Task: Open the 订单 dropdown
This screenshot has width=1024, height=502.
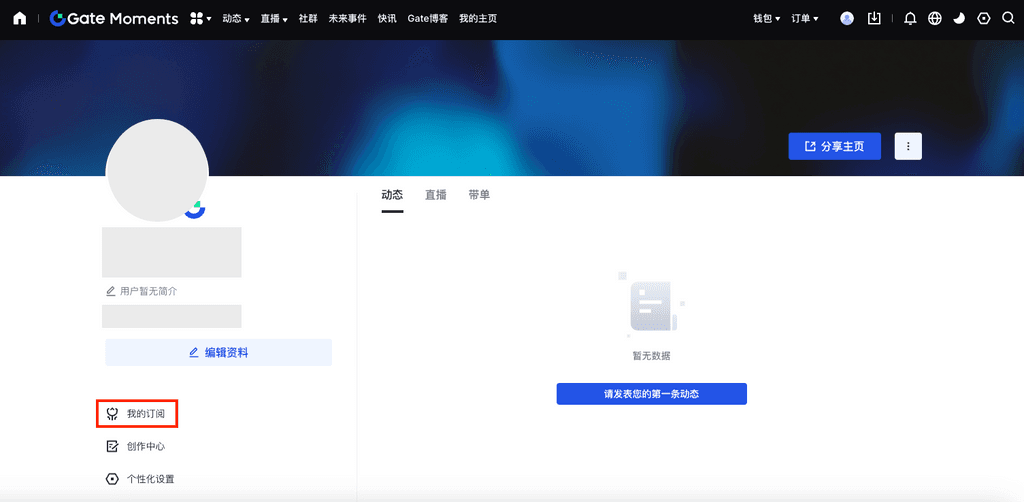Action: [x=804, y=18]
